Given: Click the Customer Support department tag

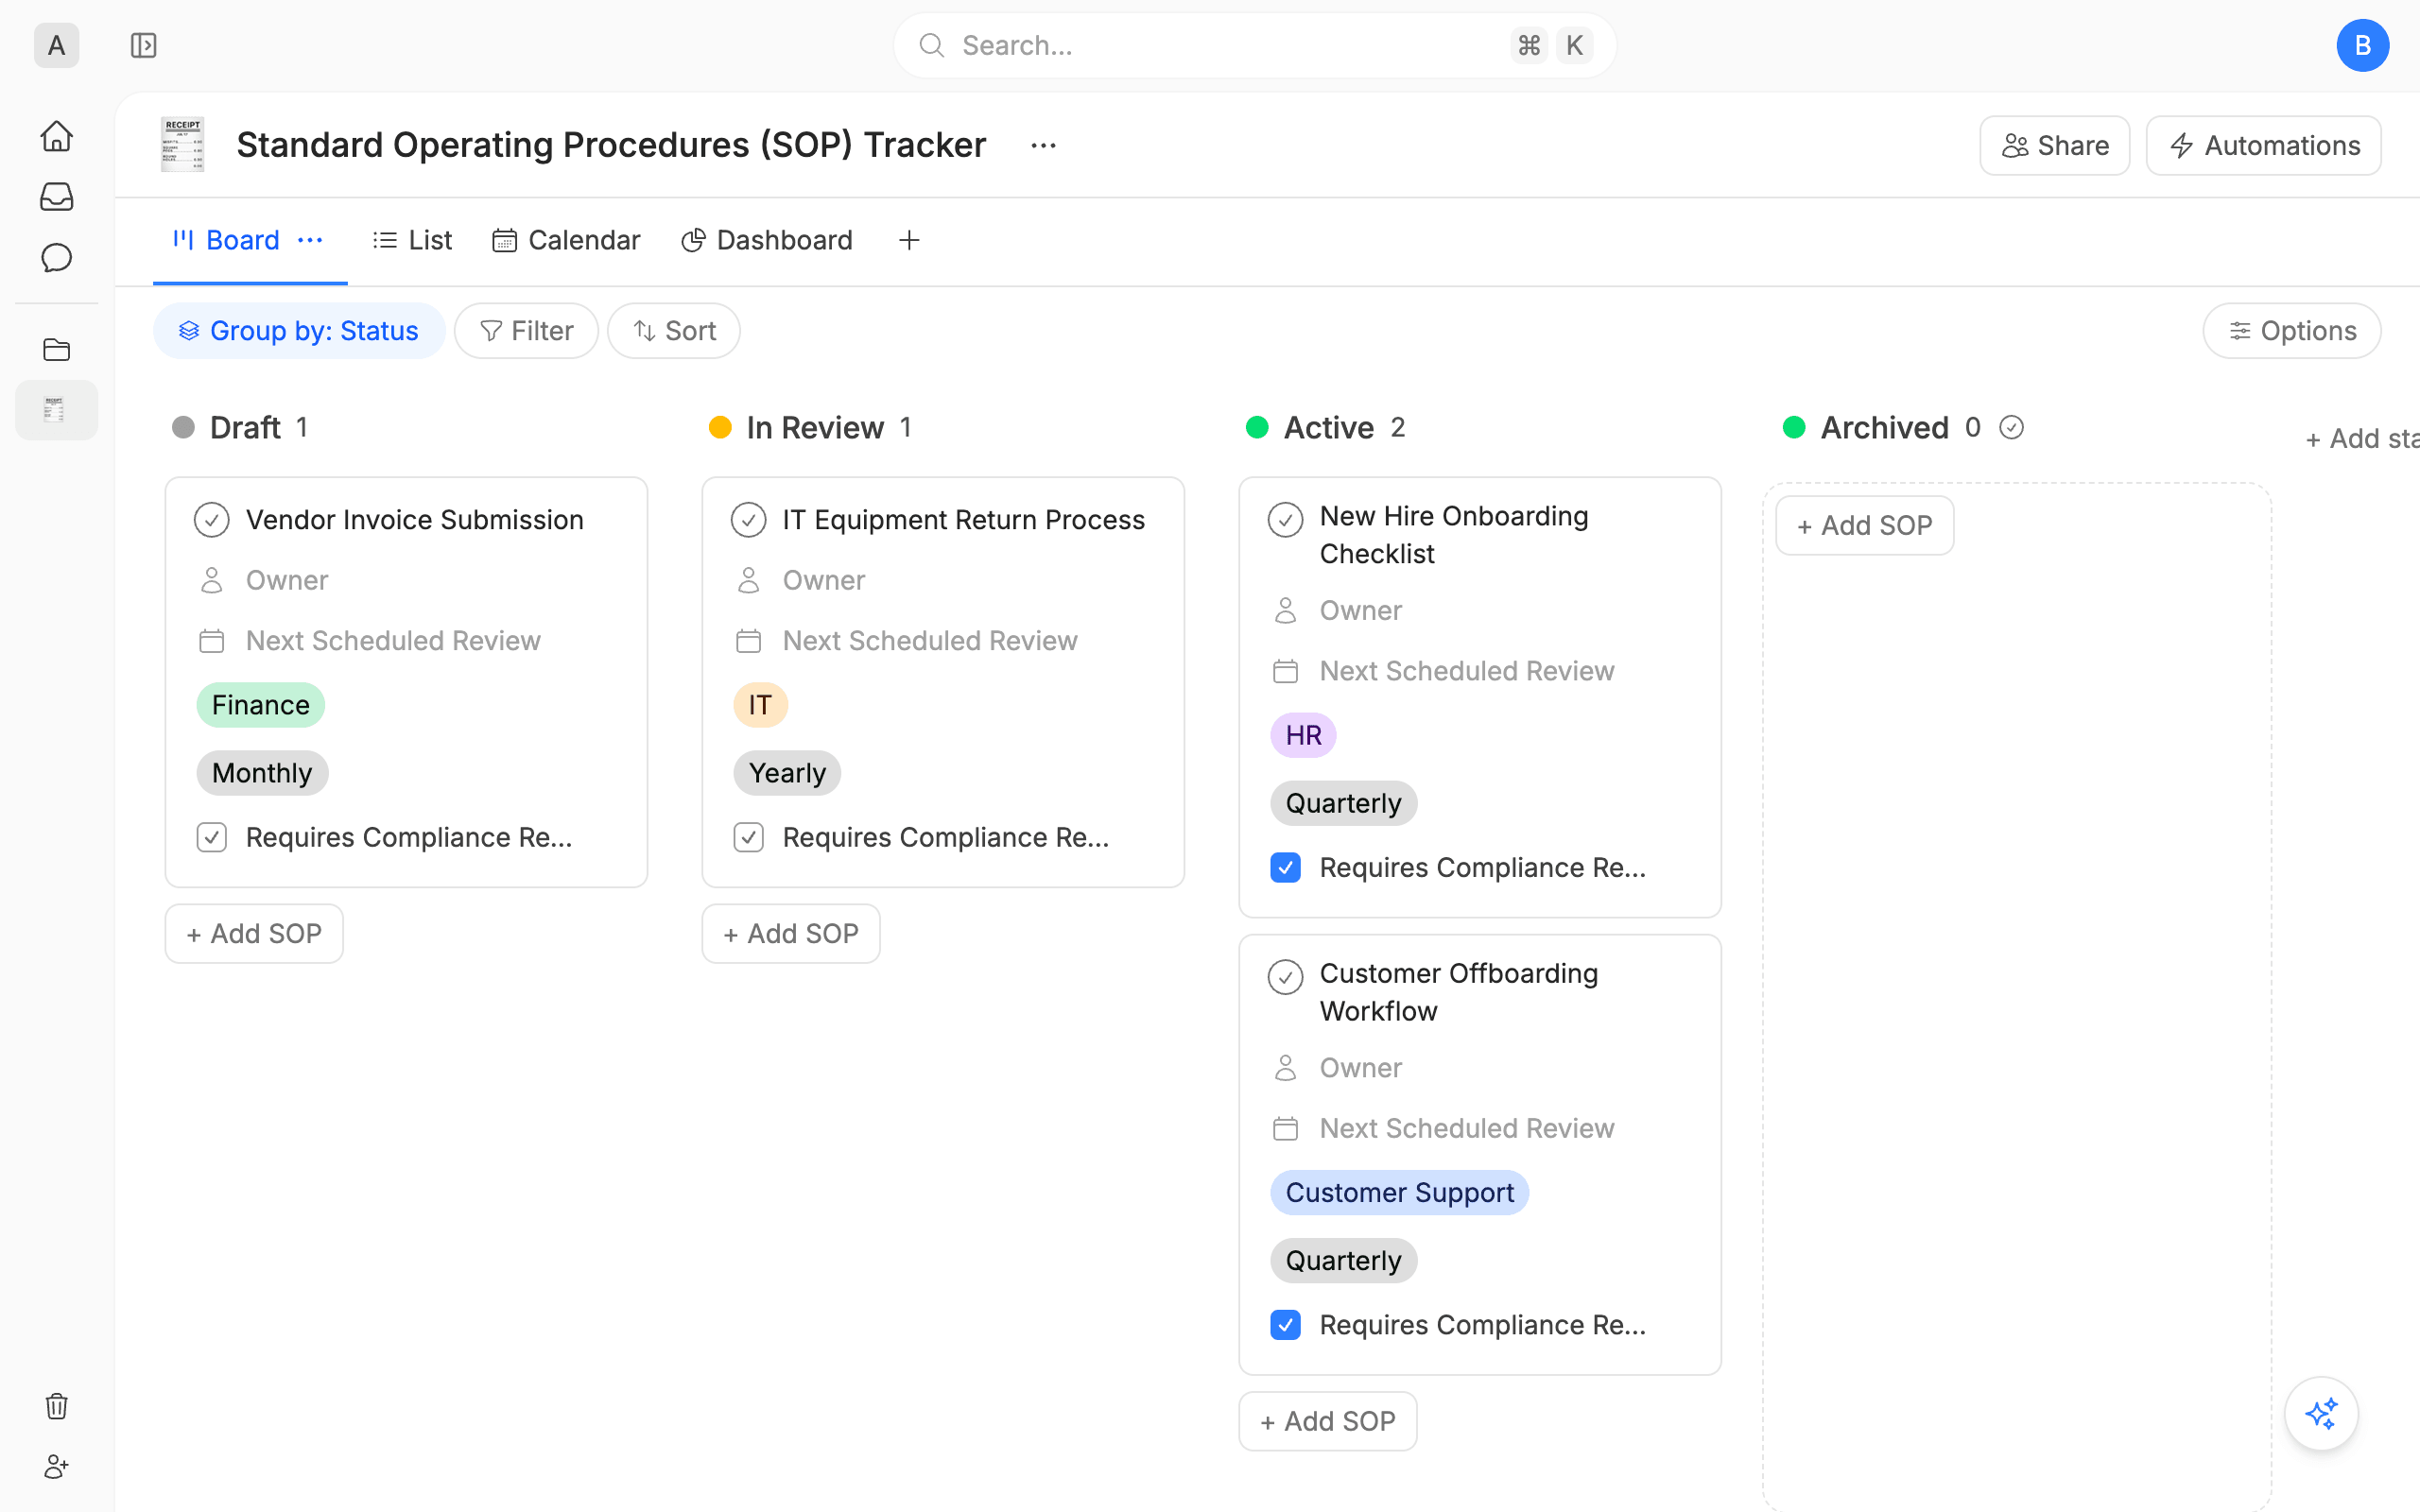Looking at the screenshot, I should tap(1399, 1193).
